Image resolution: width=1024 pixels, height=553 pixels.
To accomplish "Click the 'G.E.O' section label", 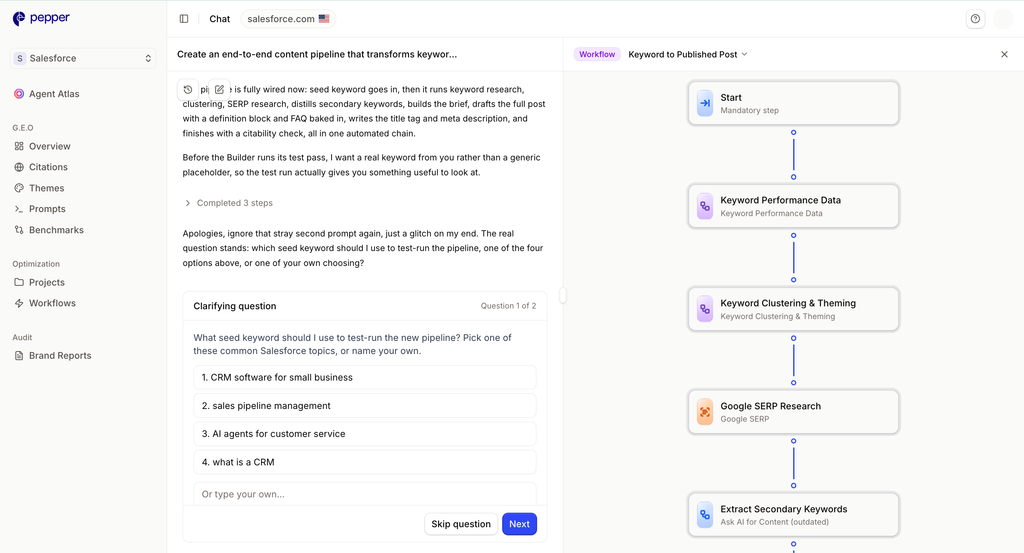I will click(x=23, y=128).
